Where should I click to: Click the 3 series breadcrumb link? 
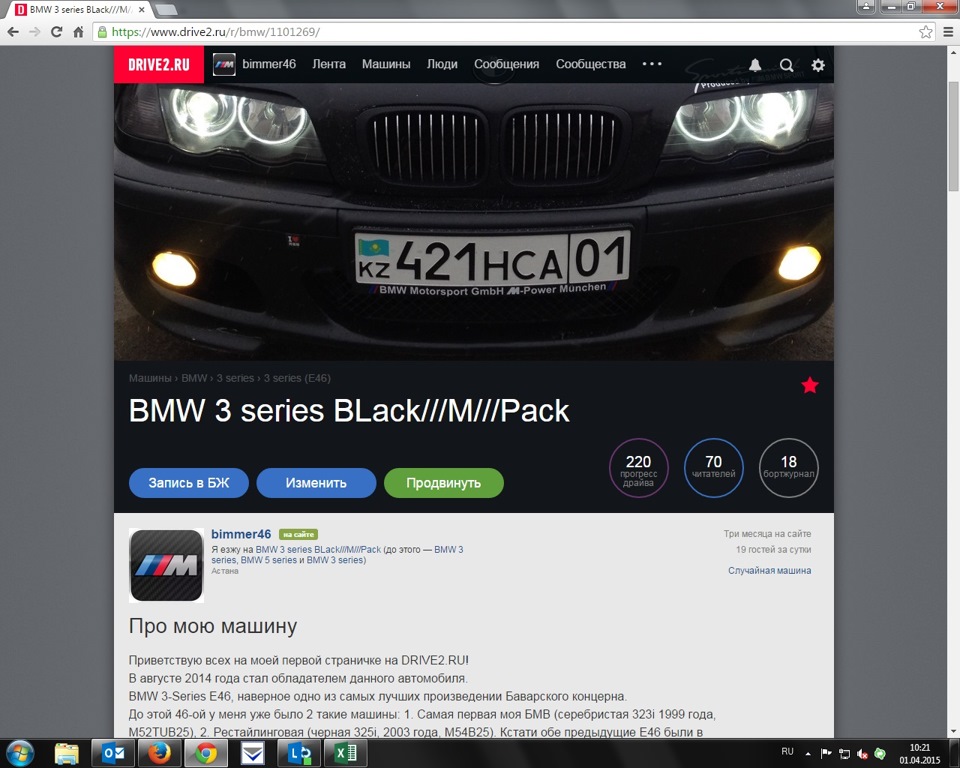coord(235,378)
